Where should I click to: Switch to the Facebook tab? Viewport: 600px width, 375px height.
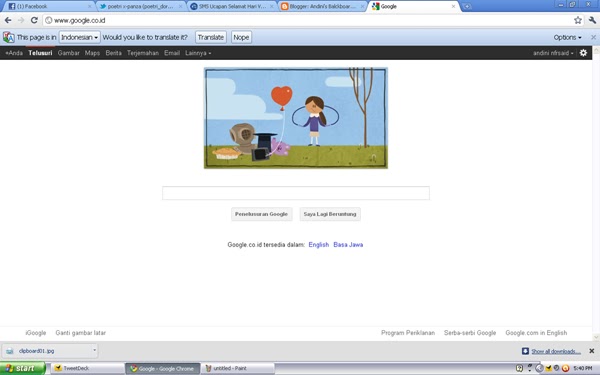click(48, 7)
